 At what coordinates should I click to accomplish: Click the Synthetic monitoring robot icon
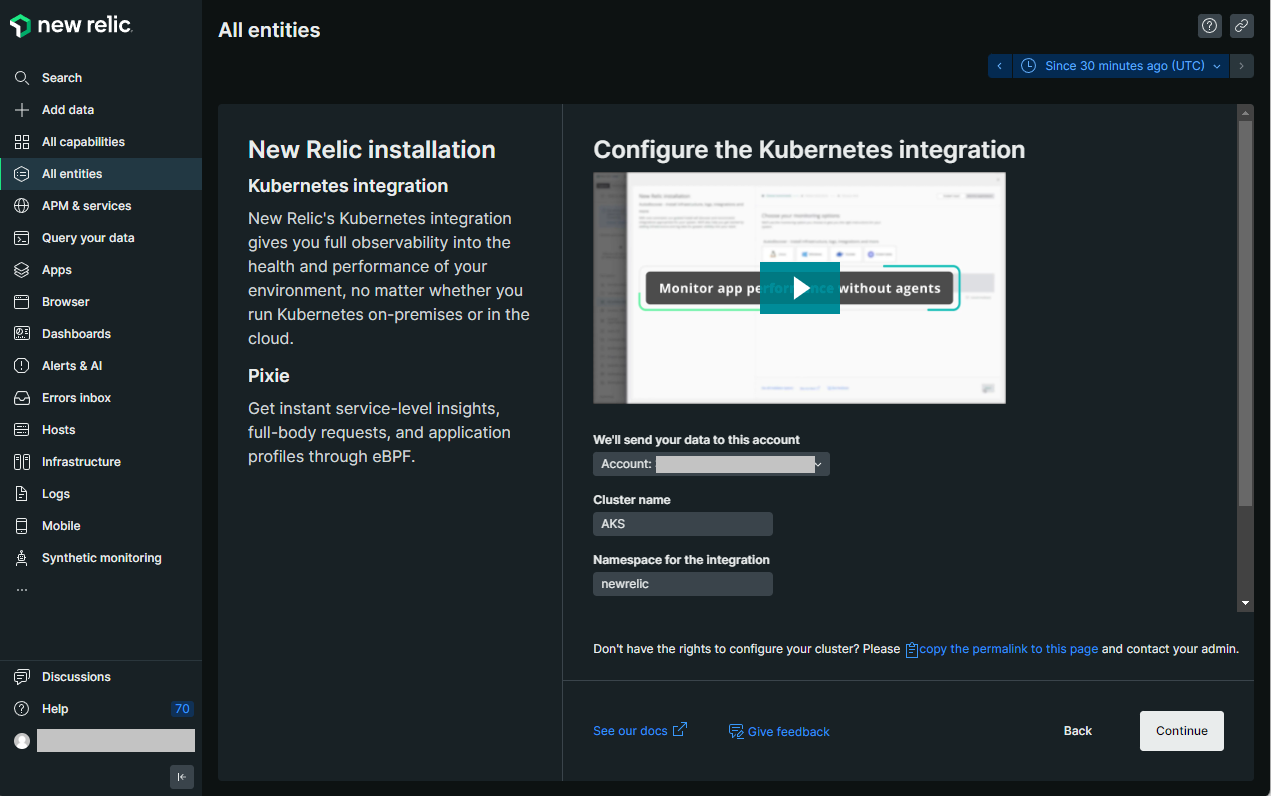pyautogui.click(x=22, y=558)
